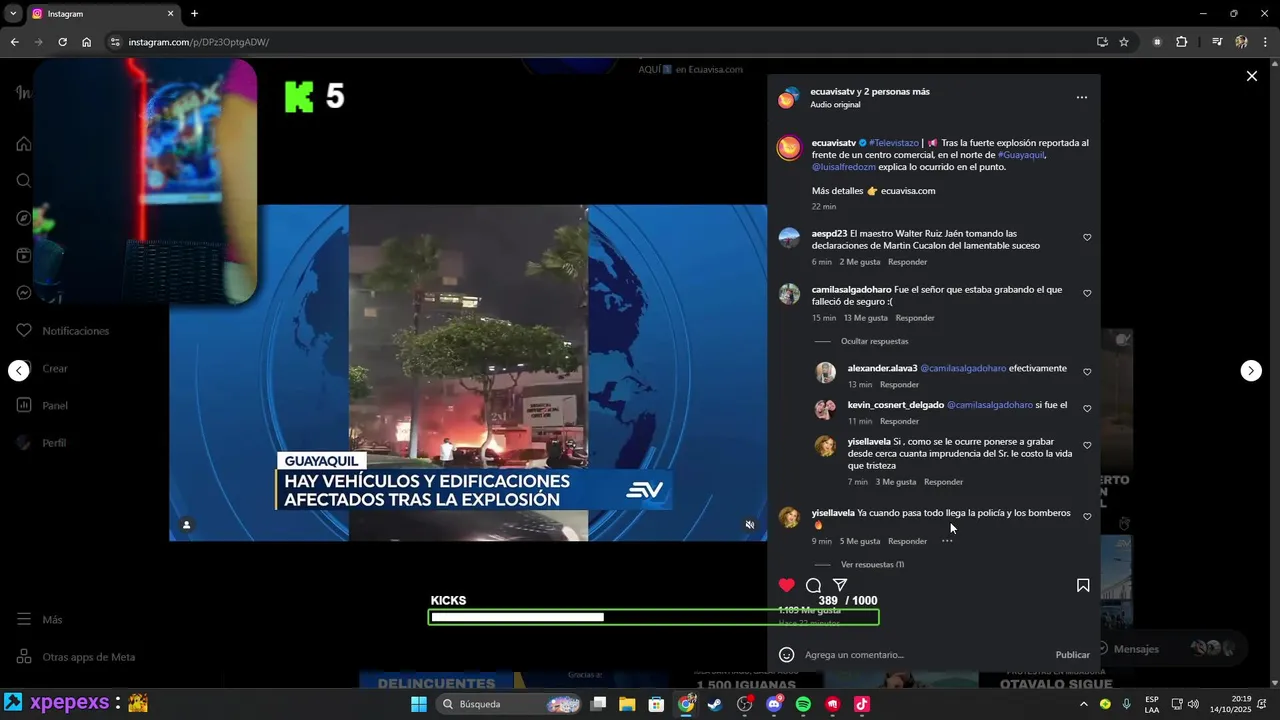Image resolution: width=1280 pixels, height=720 pixels.
Task: Open the Windows Start menu
Action: 419,704
